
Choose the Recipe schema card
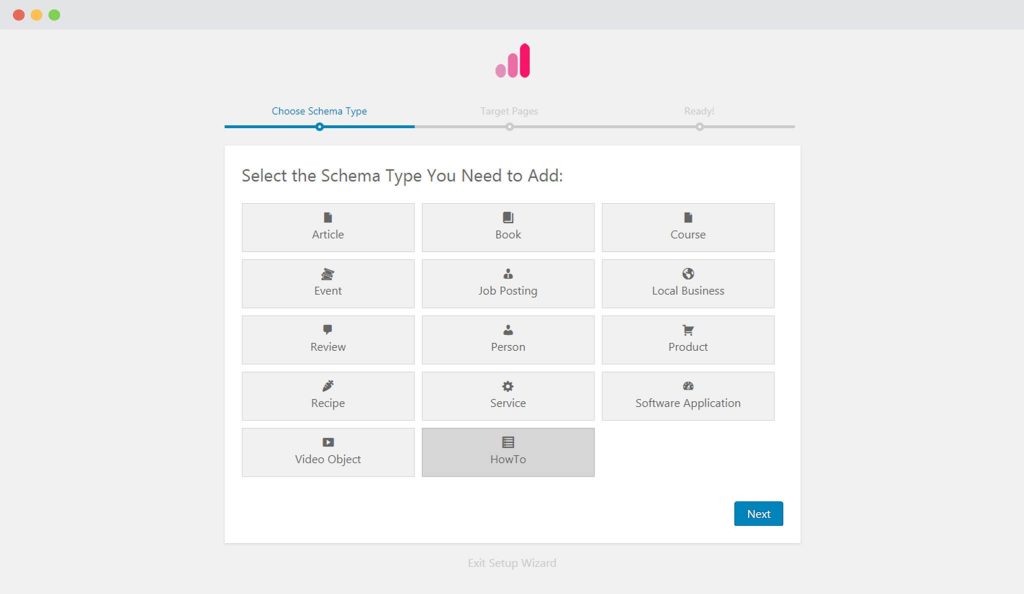[328, 395]
